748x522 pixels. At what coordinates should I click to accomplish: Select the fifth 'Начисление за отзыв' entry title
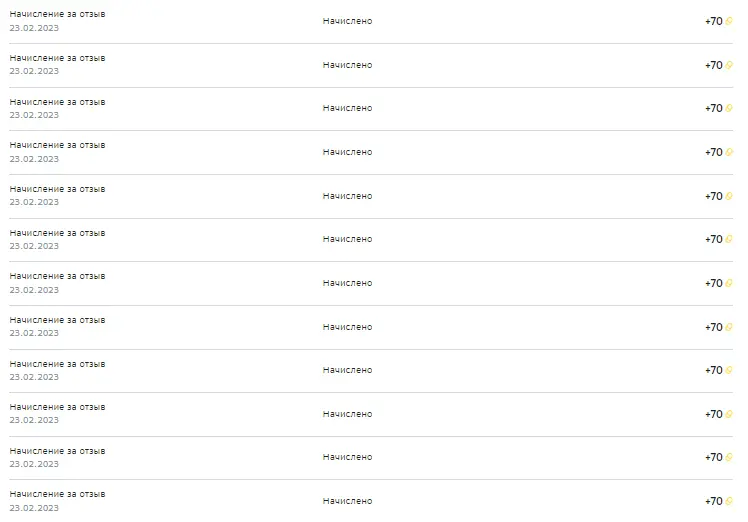pyautogui.click(x=57, y=189)
